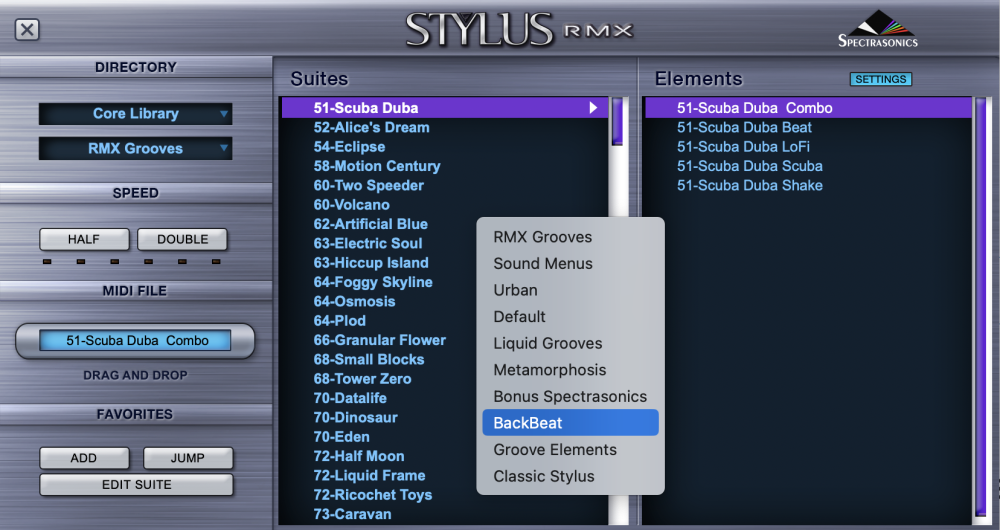Choose Default from popup menu
Image resolution: width=1000 pixels, height=530 pixels.
click(570, 317)
